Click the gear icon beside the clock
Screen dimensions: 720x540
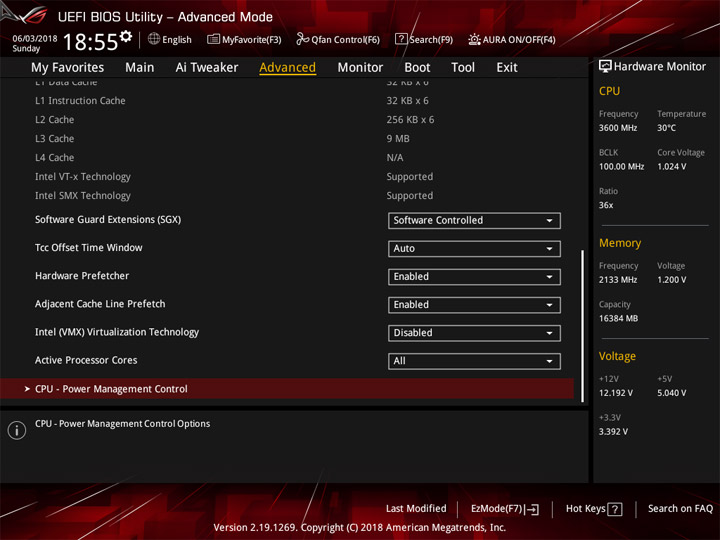[126, 36]
